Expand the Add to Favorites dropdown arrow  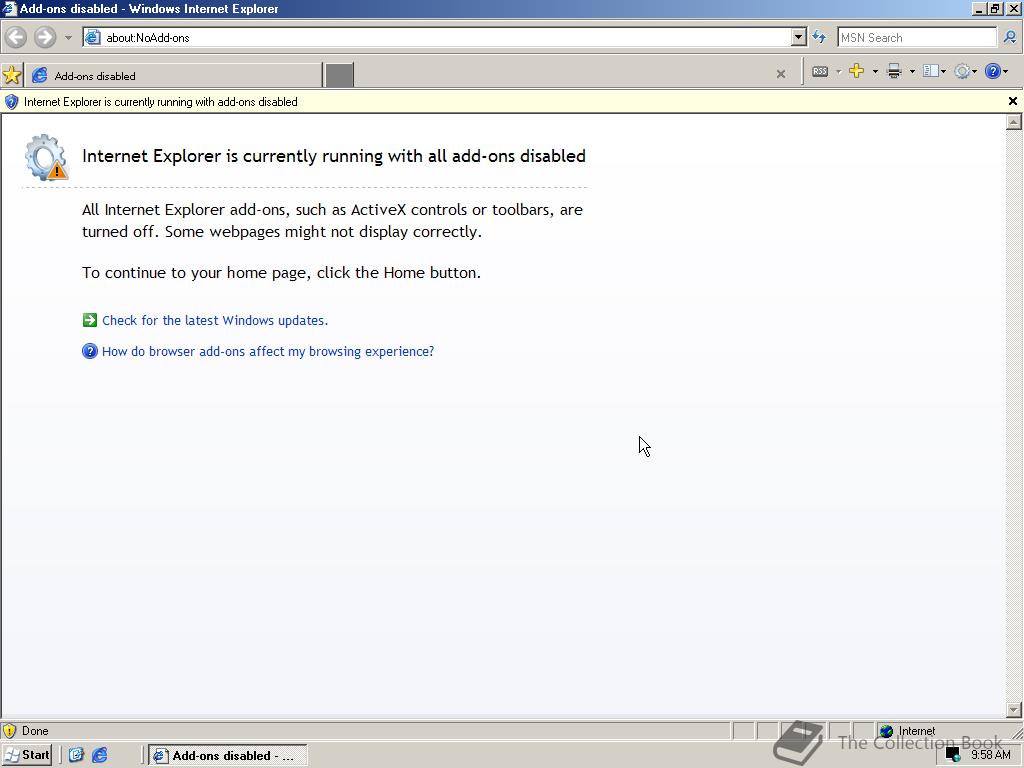tap(875, 71)
